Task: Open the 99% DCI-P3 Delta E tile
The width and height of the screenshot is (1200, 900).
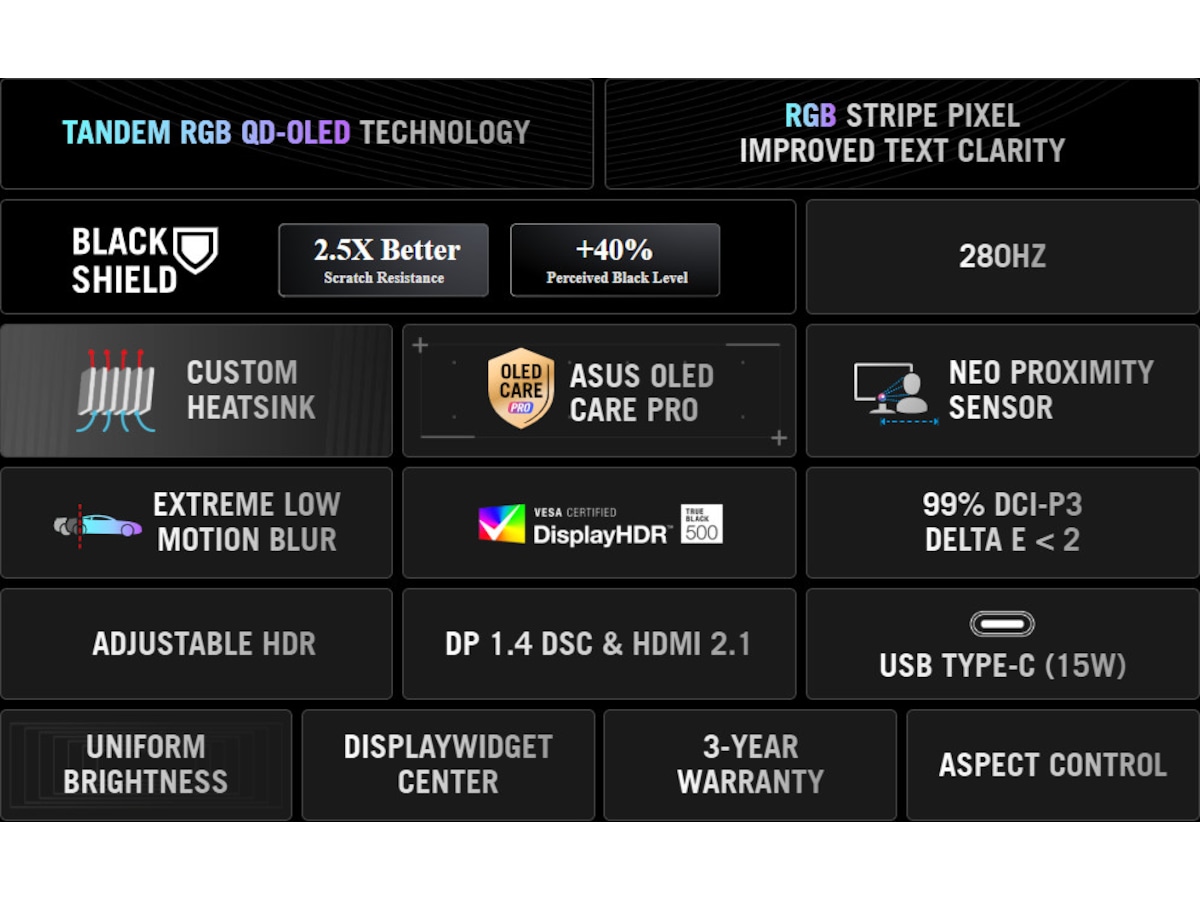Action: [1002, 522]
